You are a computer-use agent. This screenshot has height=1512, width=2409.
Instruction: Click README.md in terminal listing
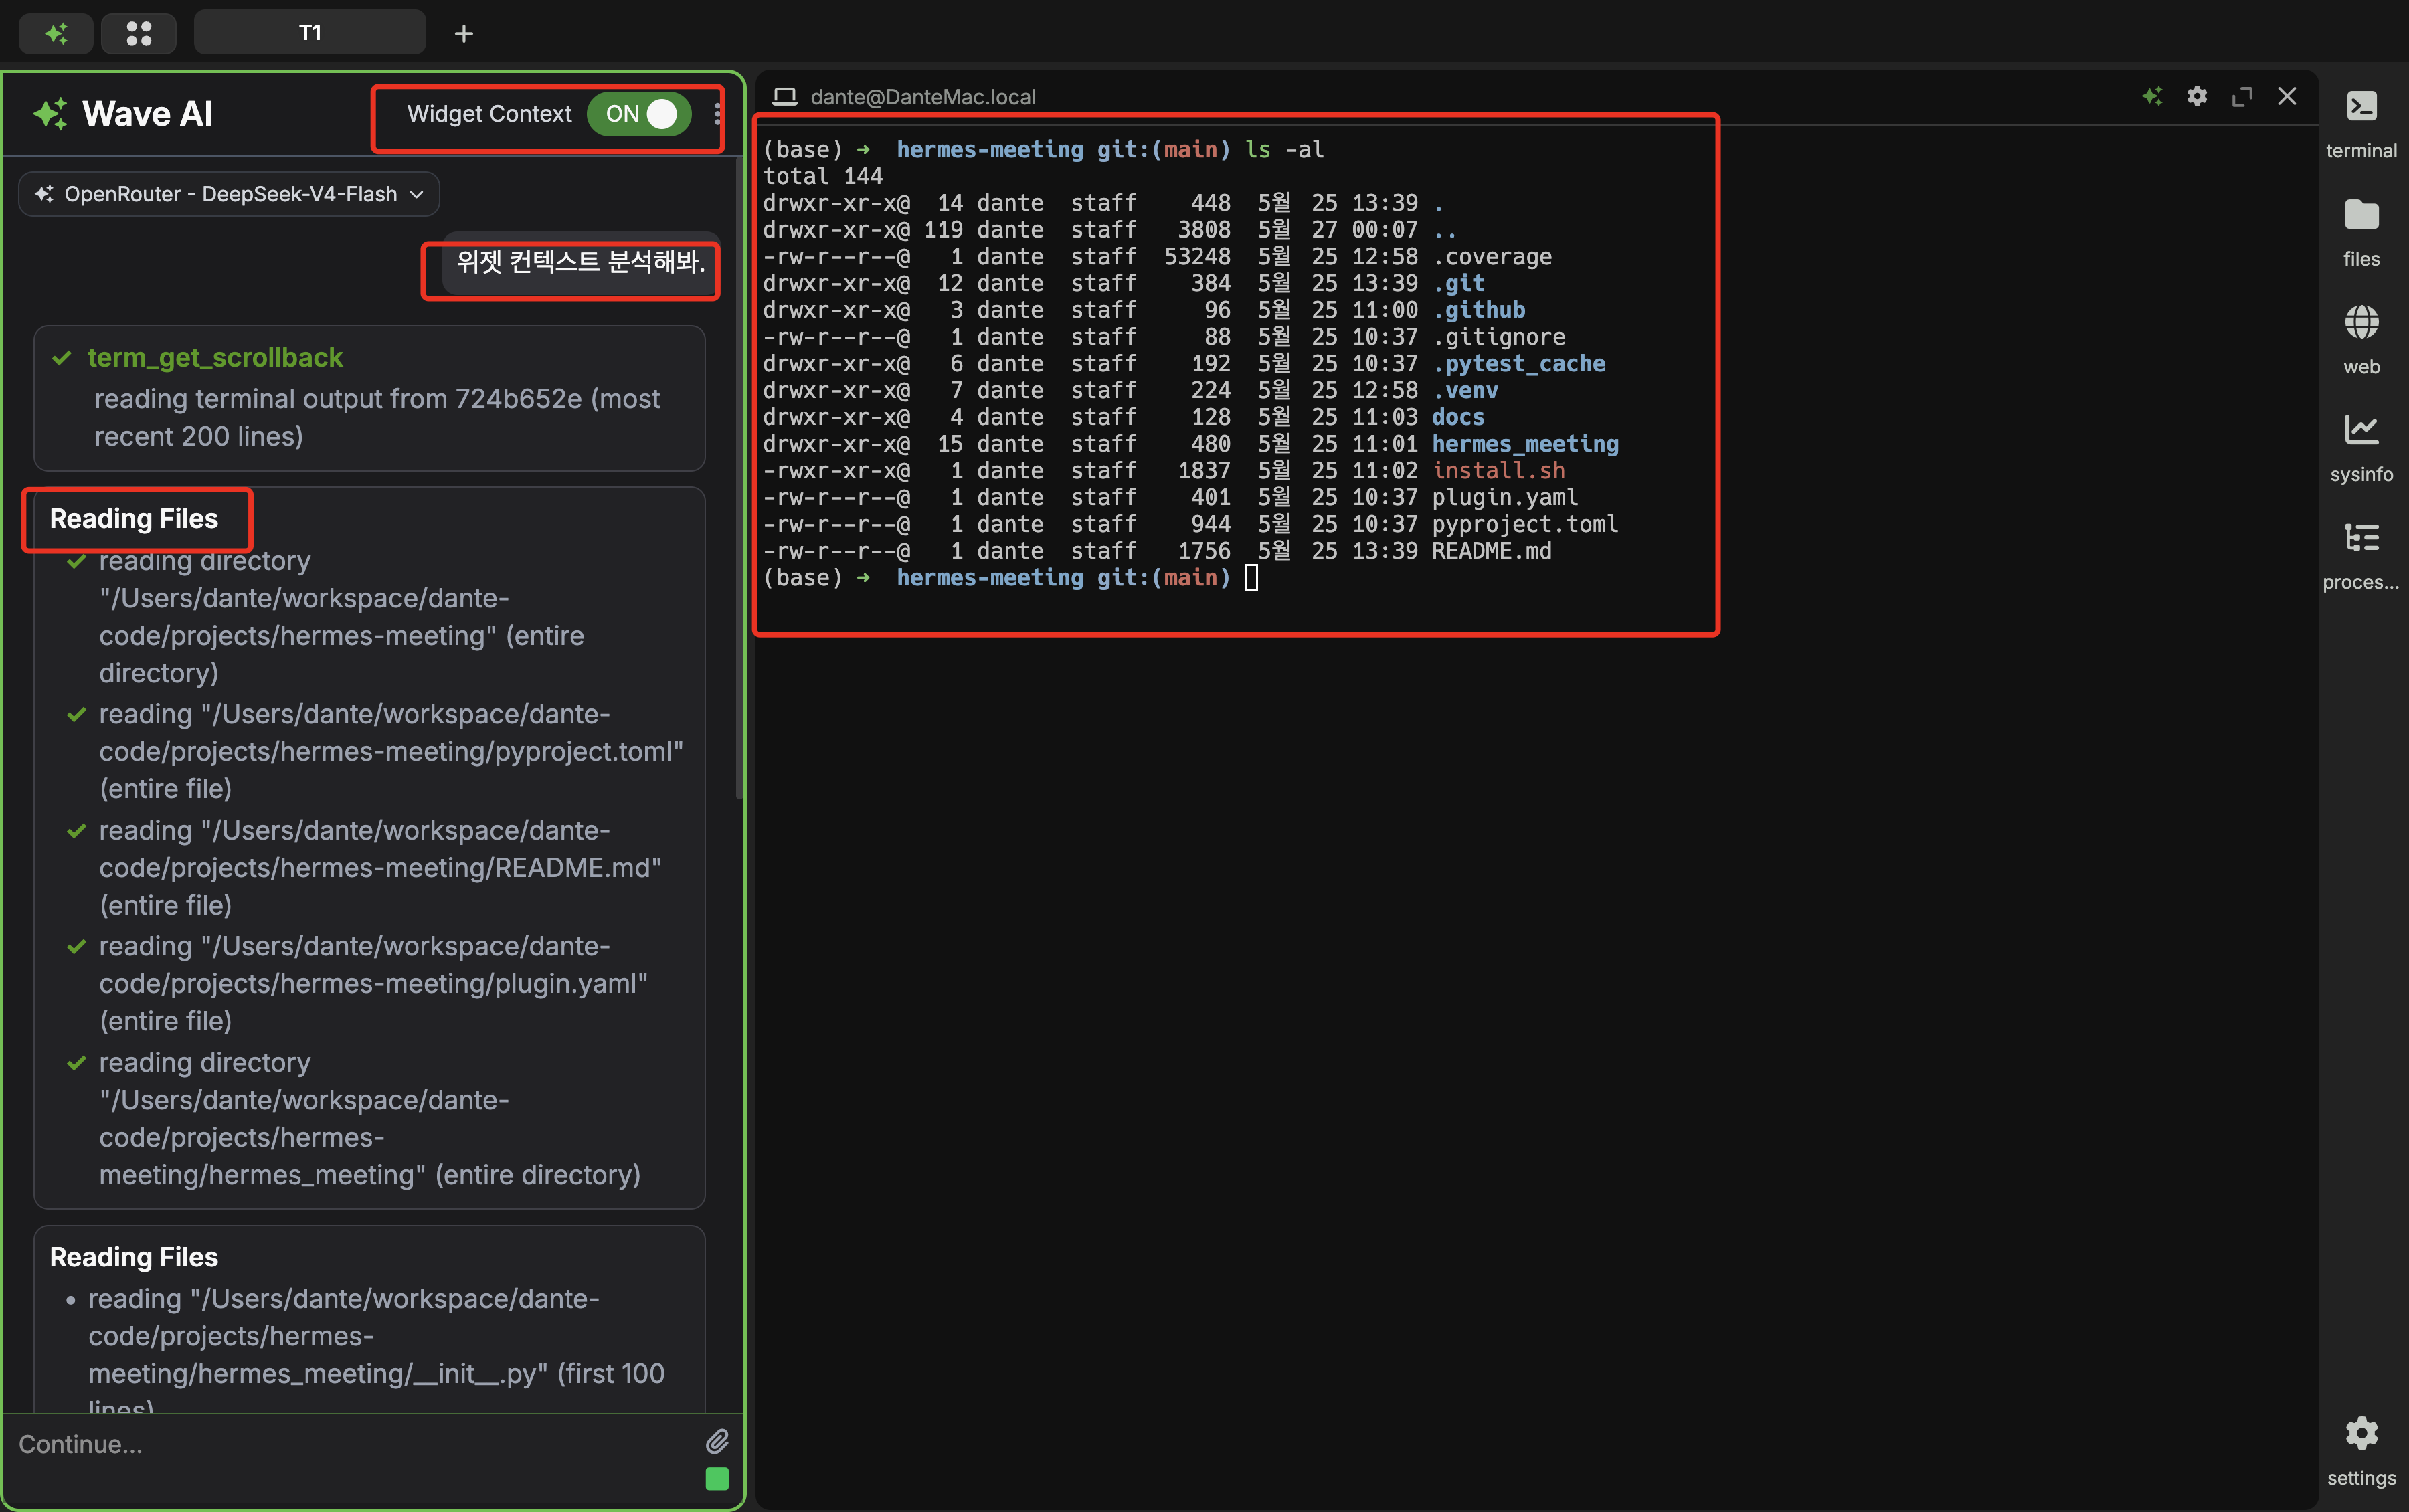[x=1492, y=551]
